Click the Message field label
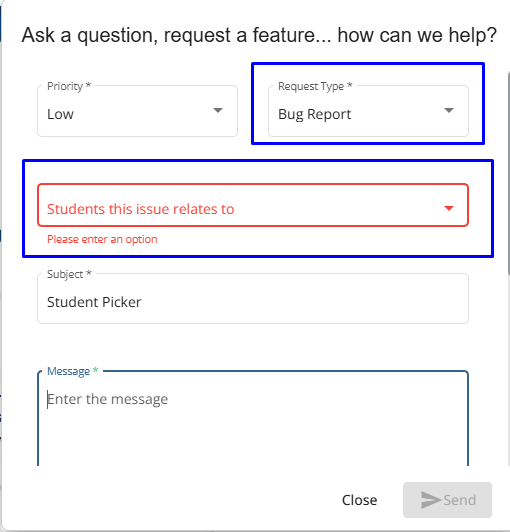Viewport: 510px width, 532px height. point(72,371)
